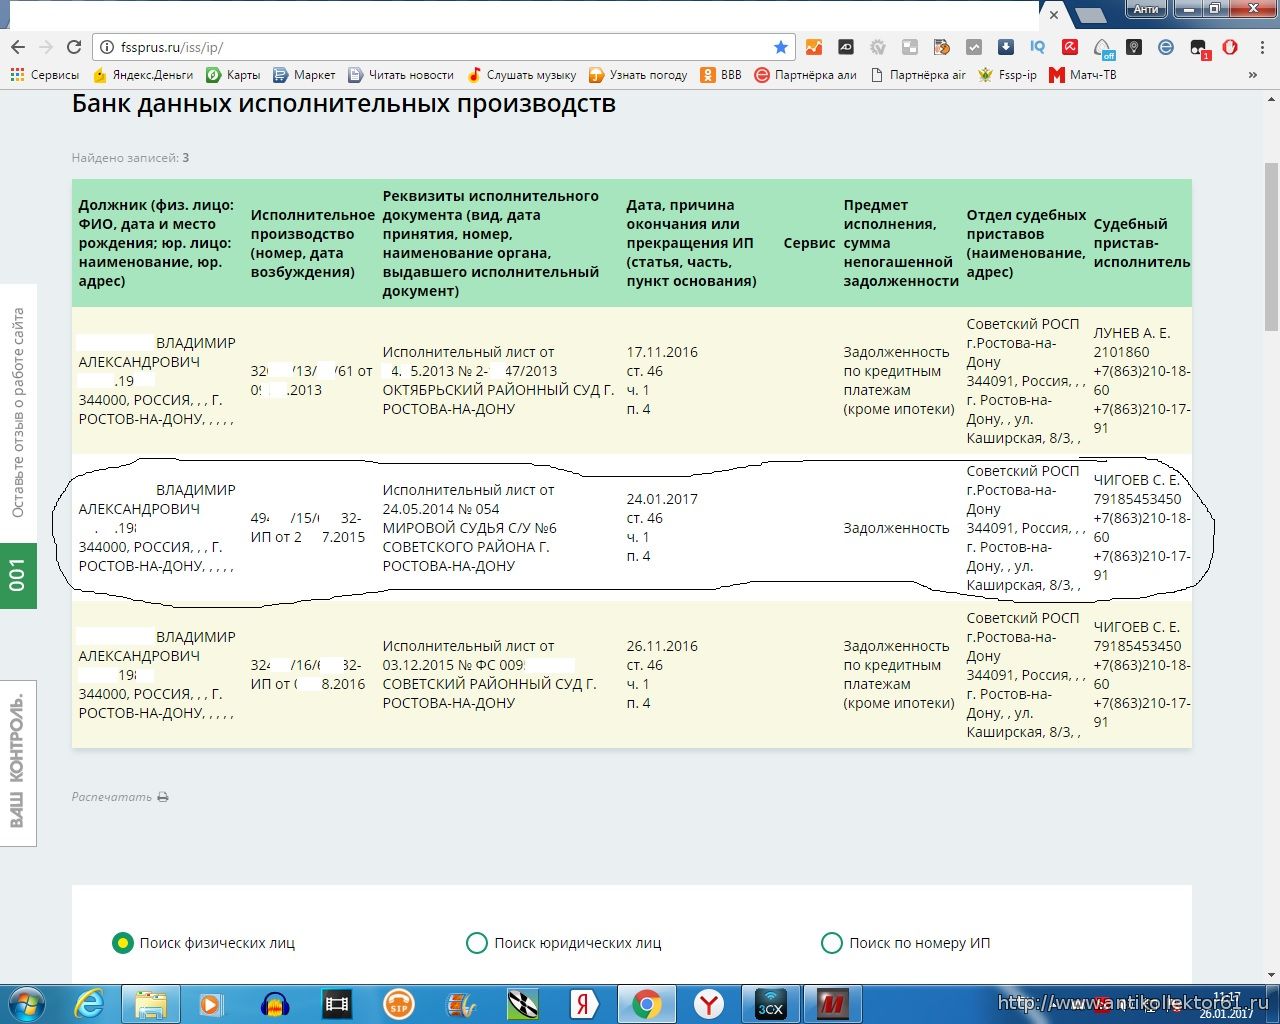Click date 17.11.2016 in table
The width and height of the screenshot is (1280, 1024).
tap(662, 352)
